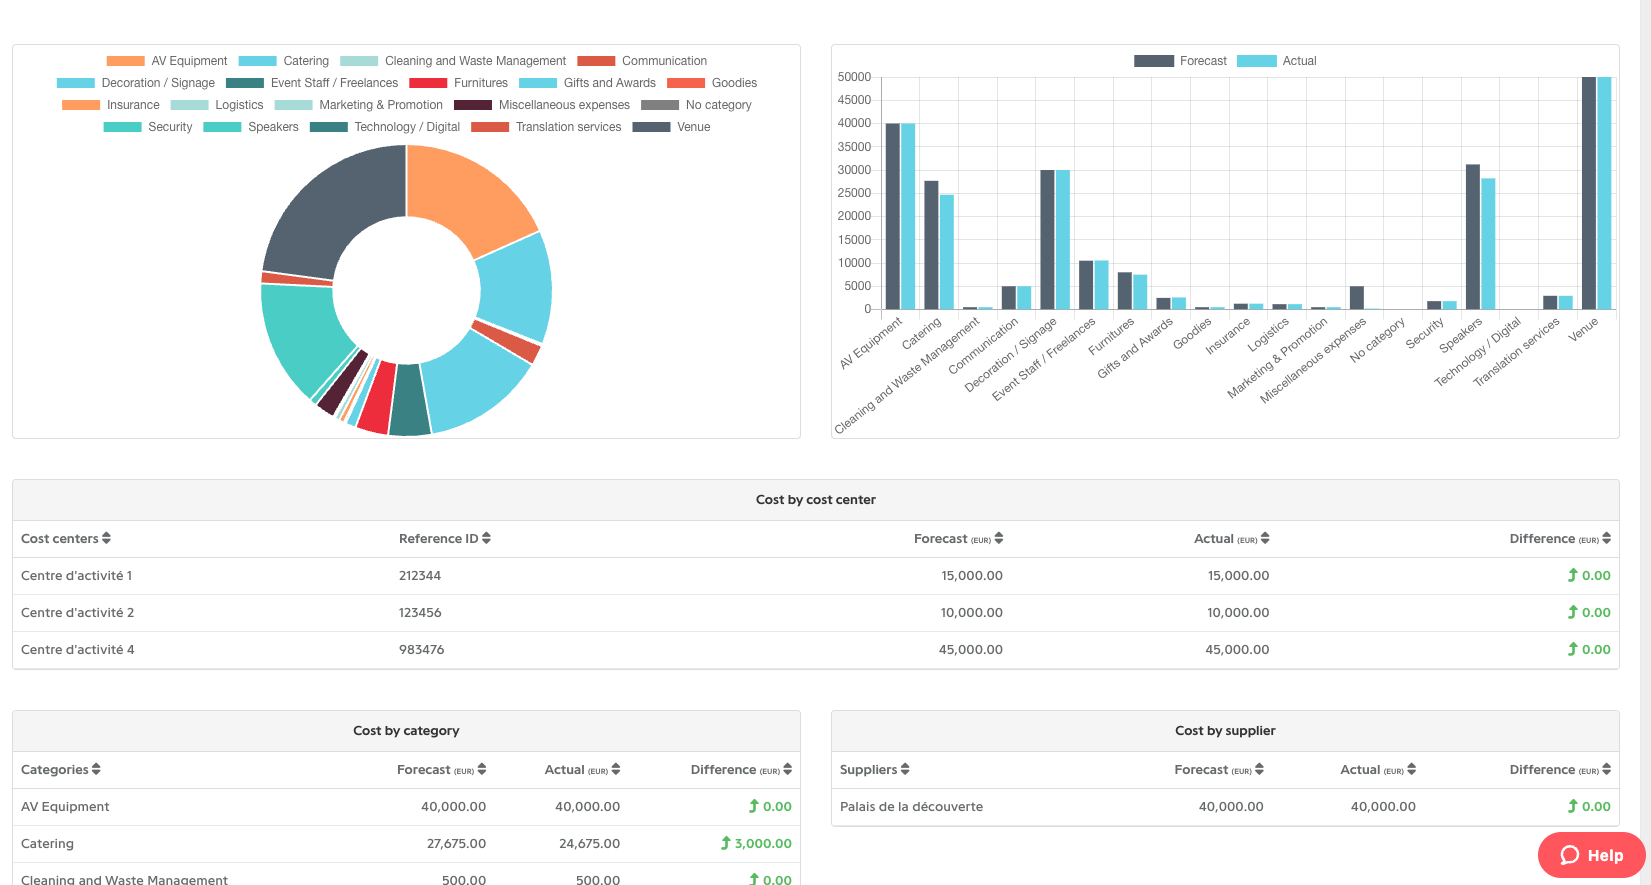
Task: Sort category table by Categories column
Action: [96, 769]
